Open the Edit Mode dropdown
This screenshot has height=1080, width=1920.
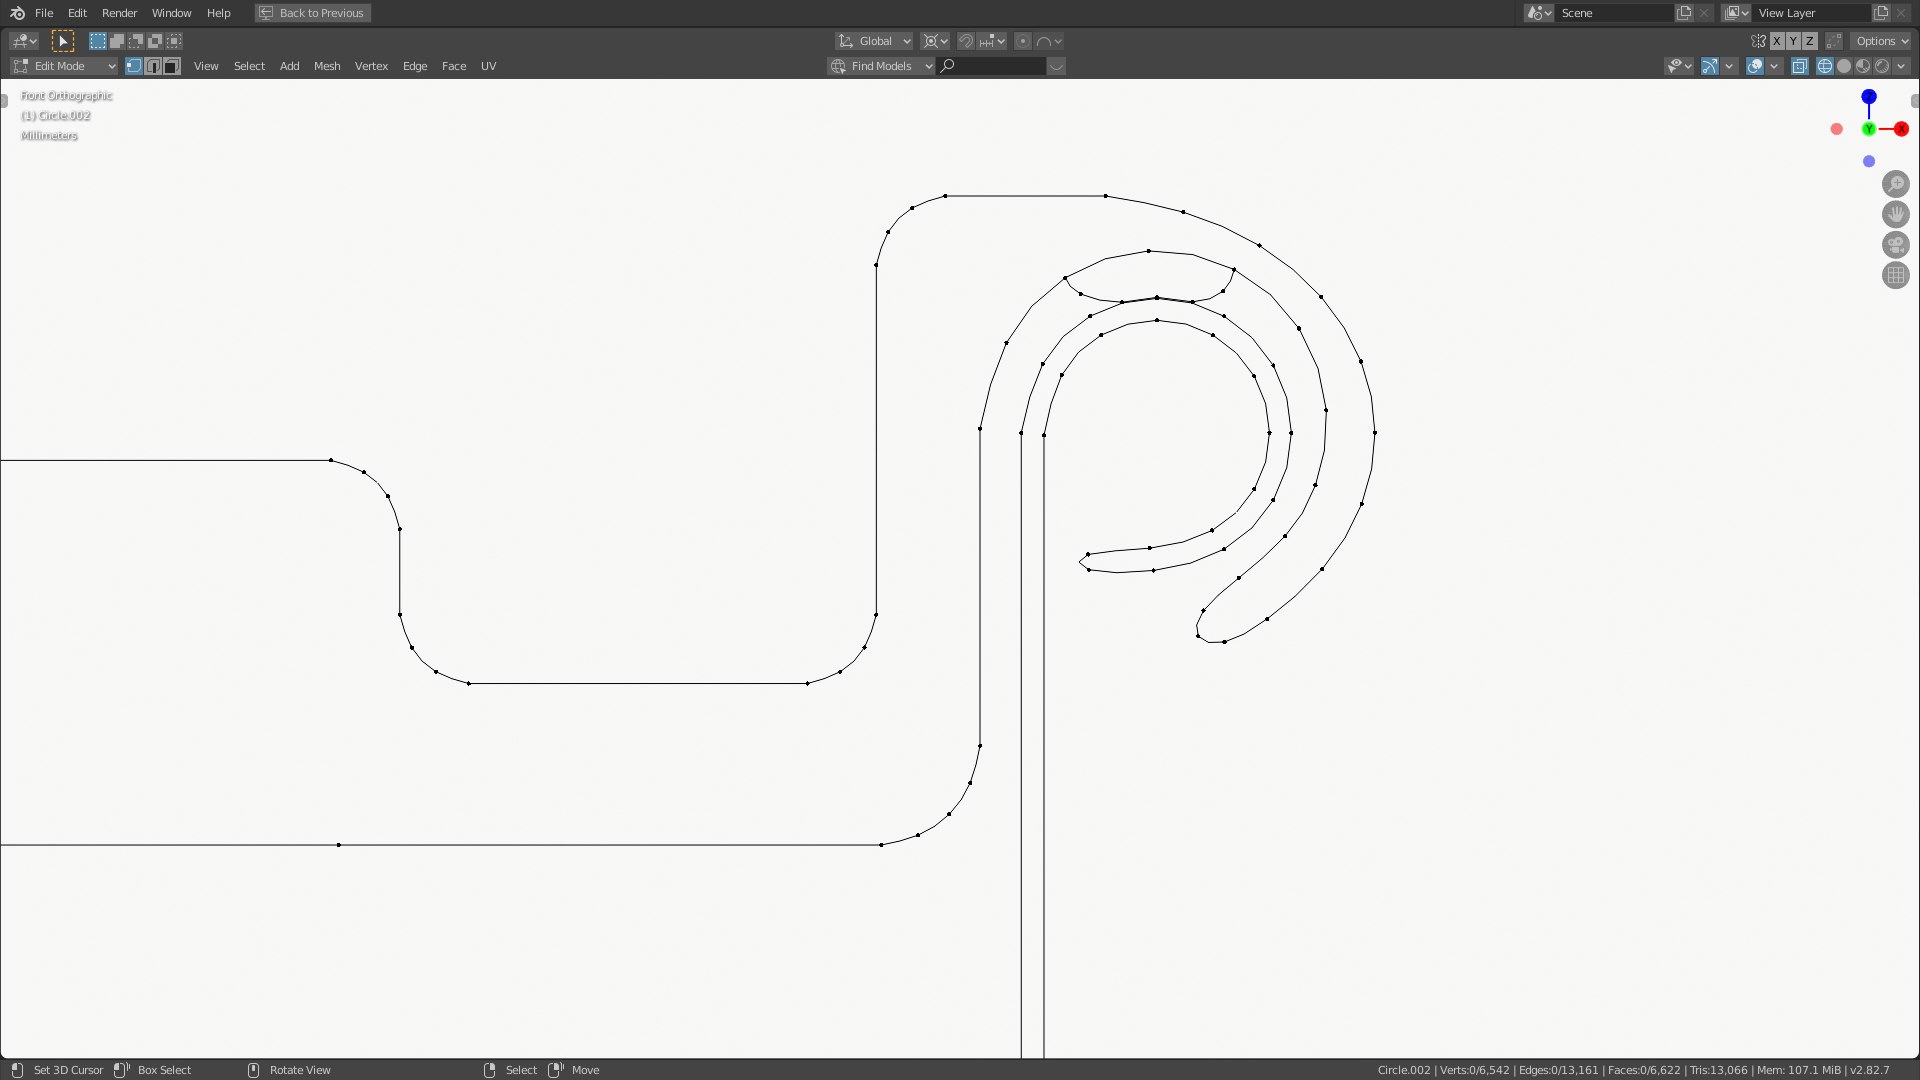64,66
